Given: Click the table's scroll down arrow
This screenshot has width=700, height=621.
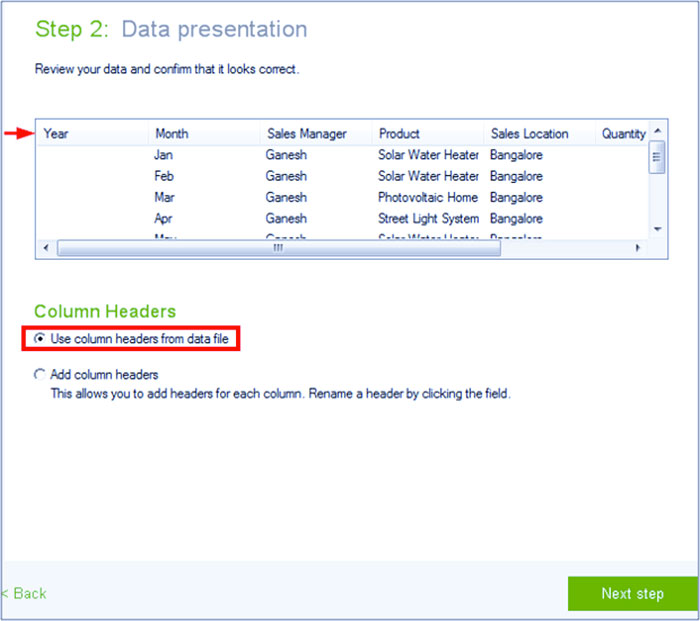Looking at the screenshot, I should [657, 229].
